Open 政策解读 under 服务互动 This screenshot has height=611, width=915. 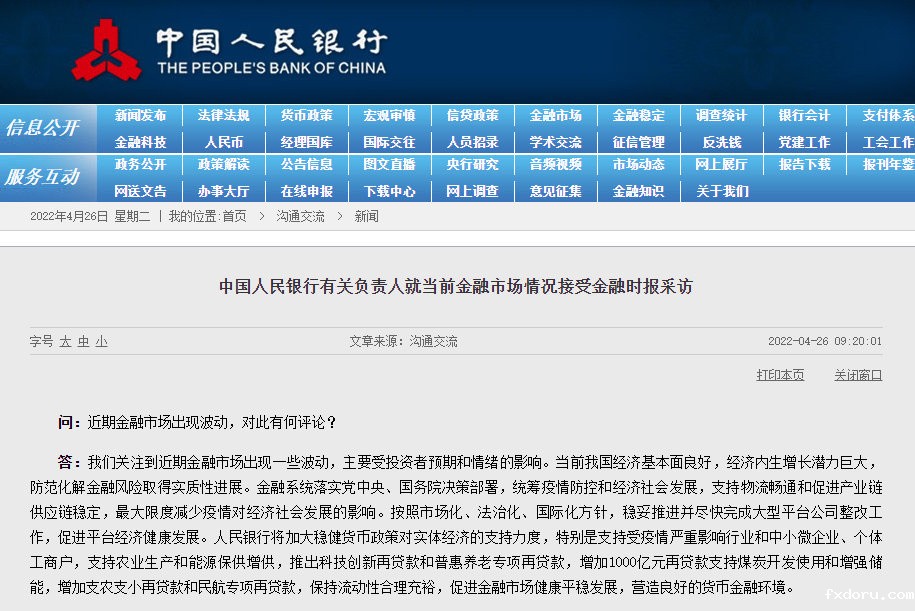coord(223,165)
